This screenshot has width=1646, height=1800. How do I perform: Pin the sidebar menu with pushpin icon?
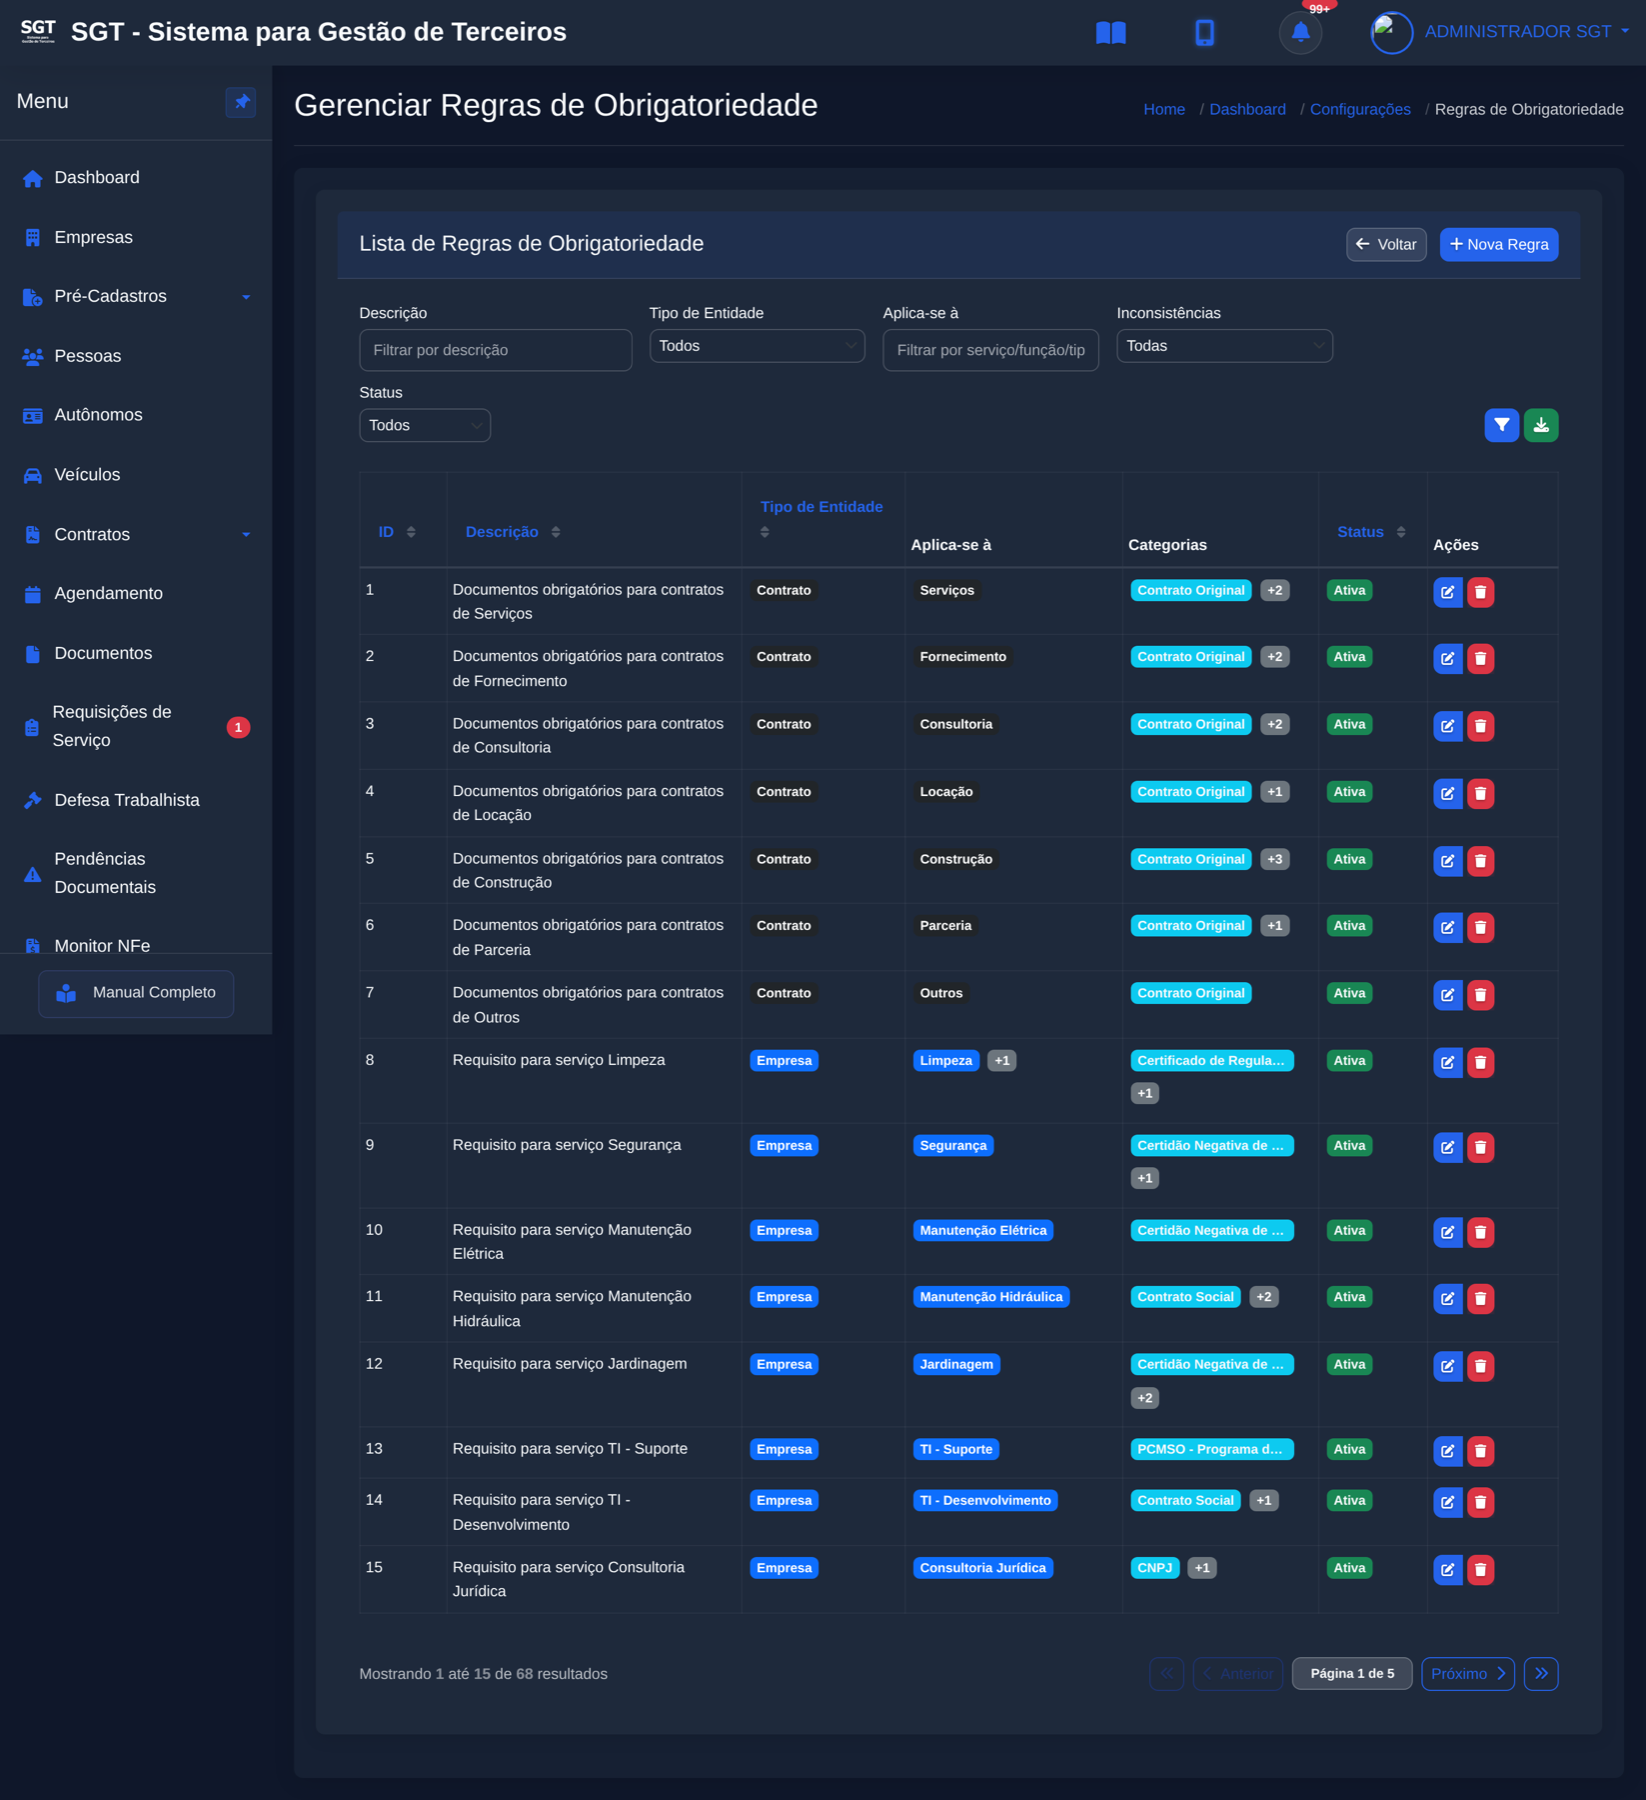pos(241,102)
